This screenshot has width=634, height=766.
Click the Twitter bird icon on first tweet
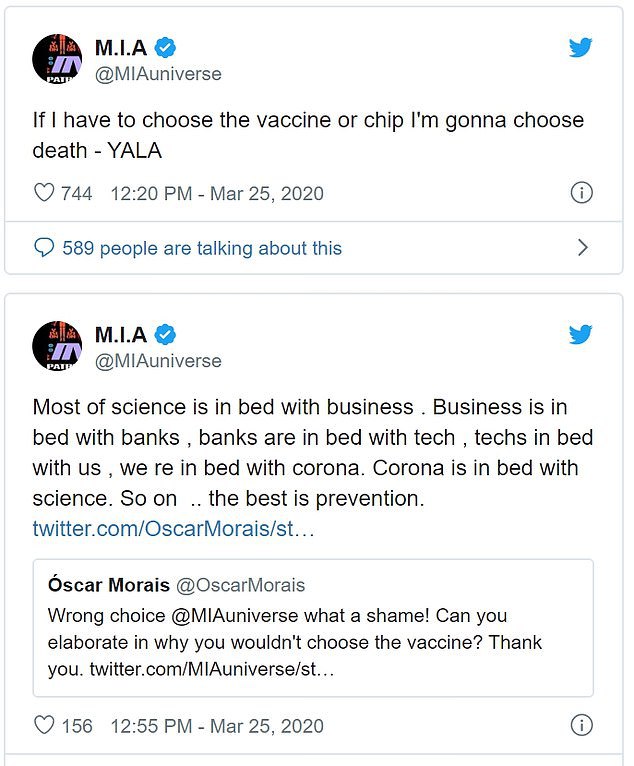(580, 47)
